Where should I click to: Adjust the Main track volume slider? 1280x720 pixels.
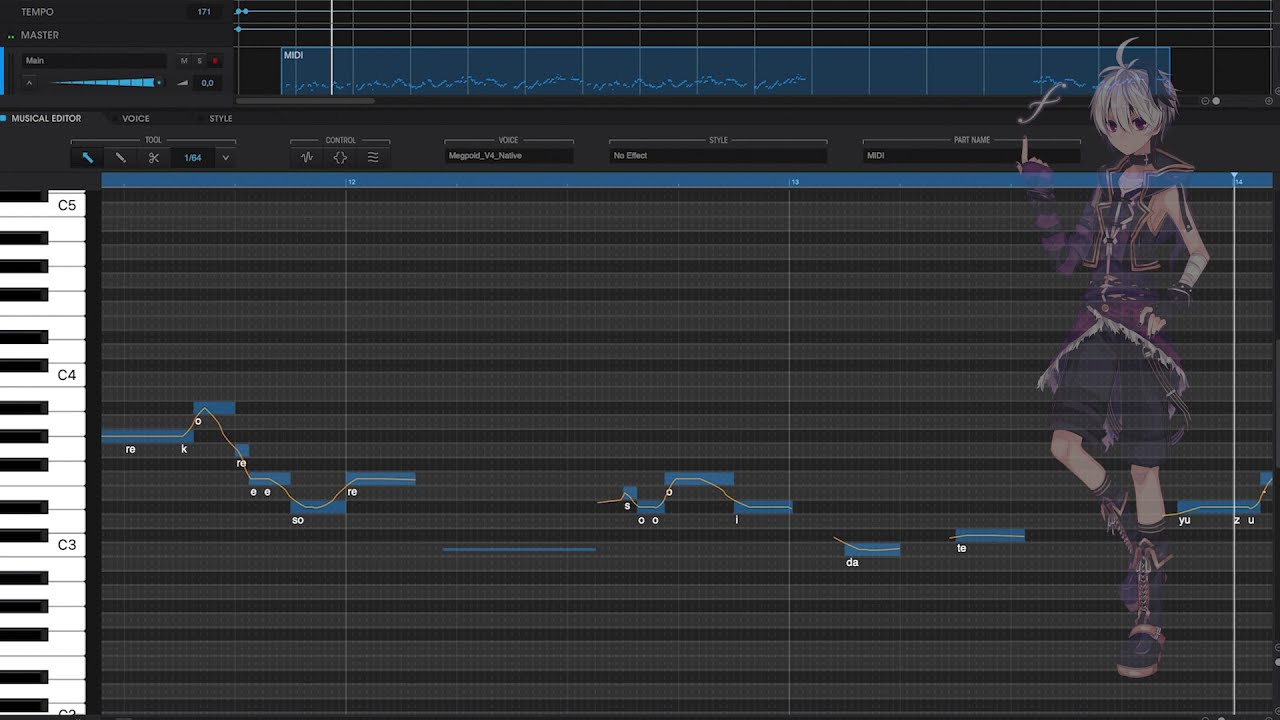point(105,83)
